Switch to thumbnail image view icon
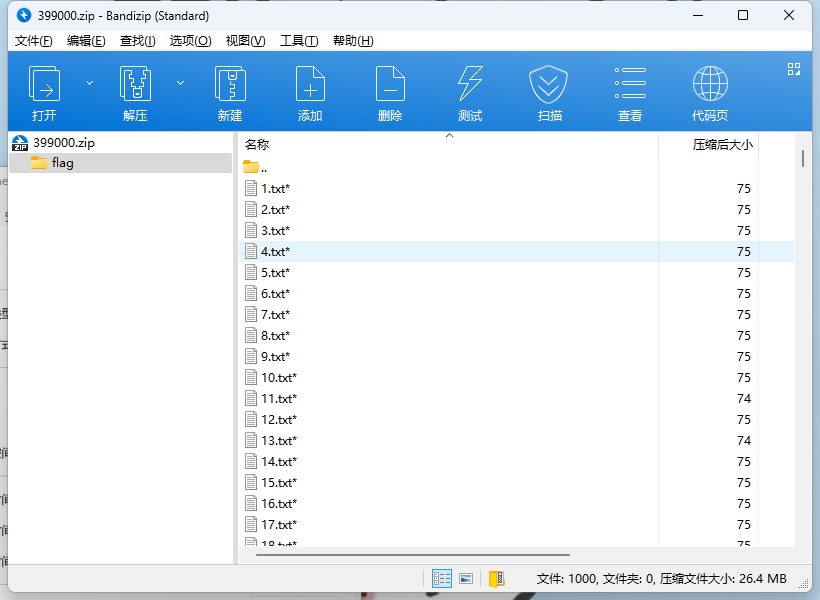Viewport: 820px width, 600px height. (466, 579)
